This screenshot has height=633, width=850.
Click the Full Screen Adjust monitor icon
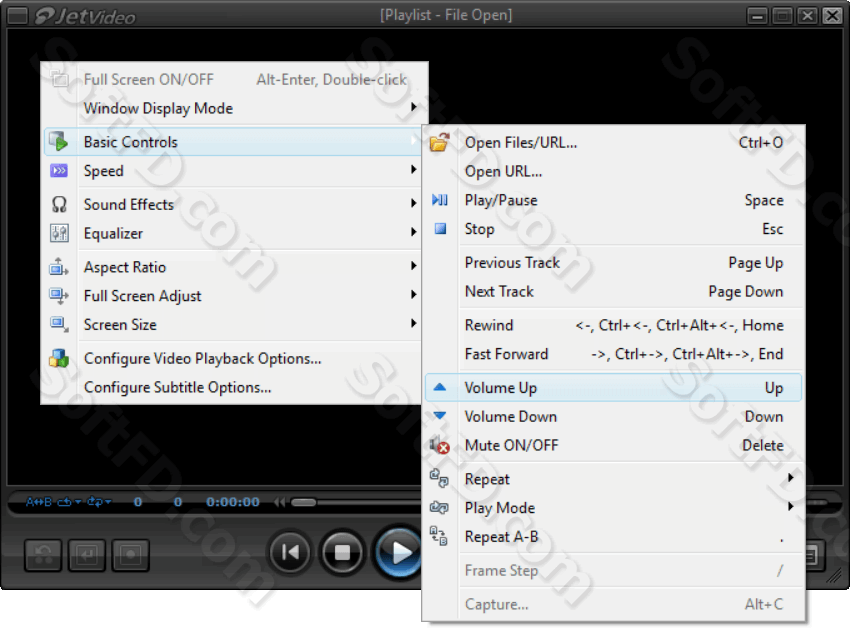click(59, 295)
